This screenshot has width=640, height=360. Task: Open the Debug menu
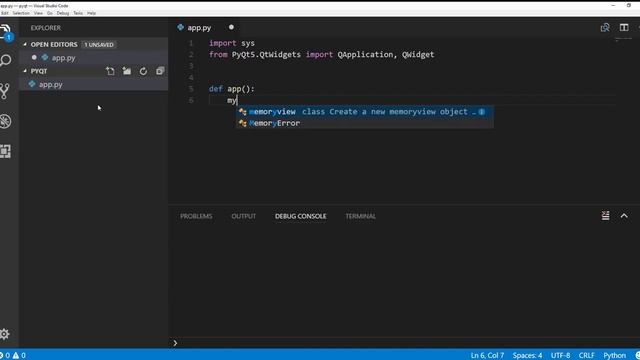[x=63, y=13]
